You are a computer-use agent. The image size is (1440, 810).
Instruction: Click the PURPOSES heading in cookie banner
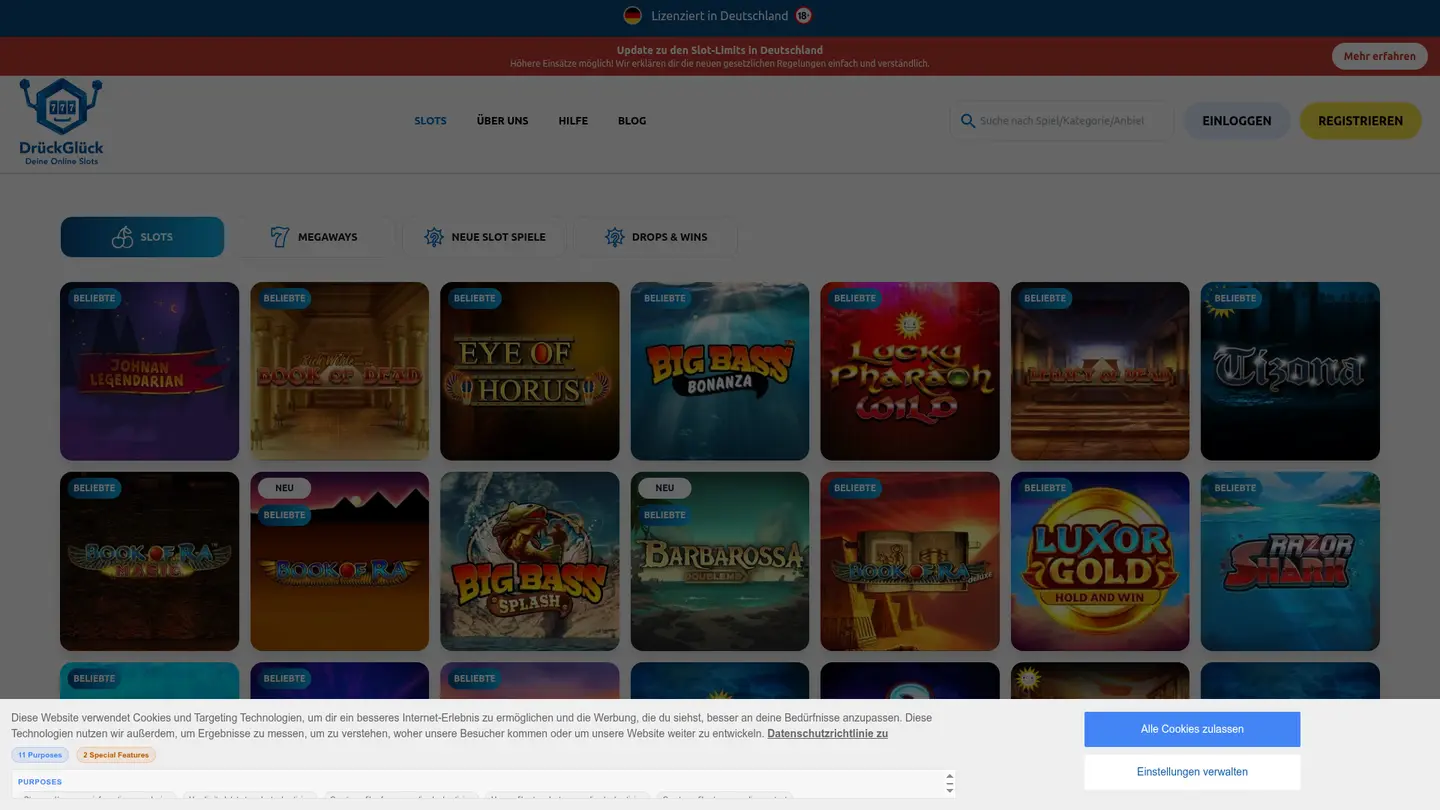[x=40, y=782]
